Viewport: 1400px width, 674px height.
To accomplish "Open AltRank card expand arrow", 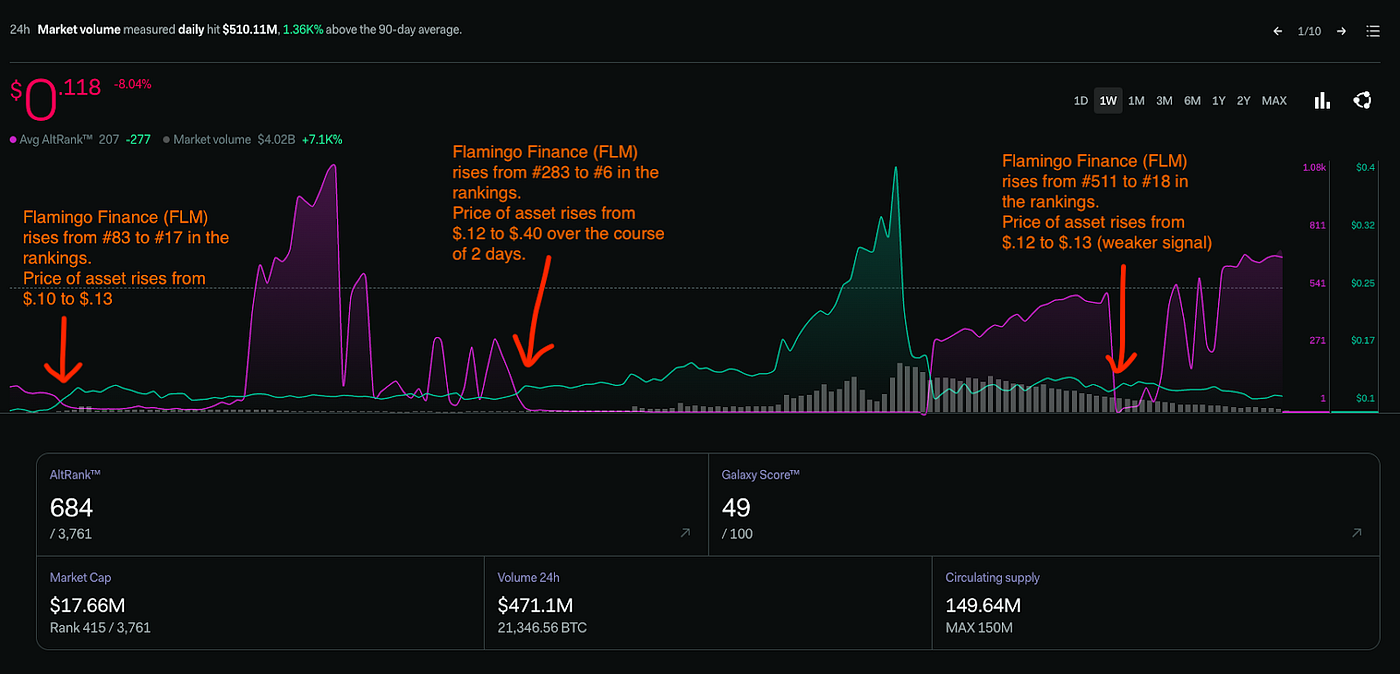I will tap(685, 534).
